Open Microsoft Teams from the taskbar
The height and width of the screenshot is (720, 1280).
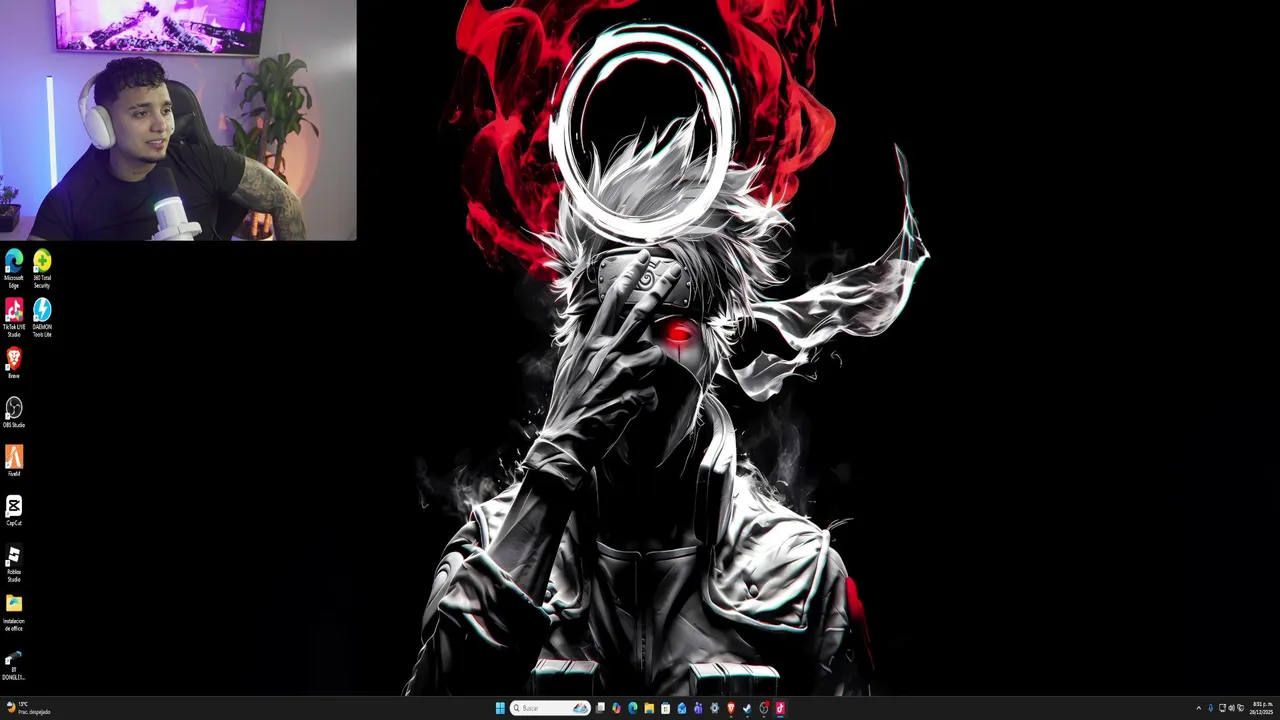698,708
